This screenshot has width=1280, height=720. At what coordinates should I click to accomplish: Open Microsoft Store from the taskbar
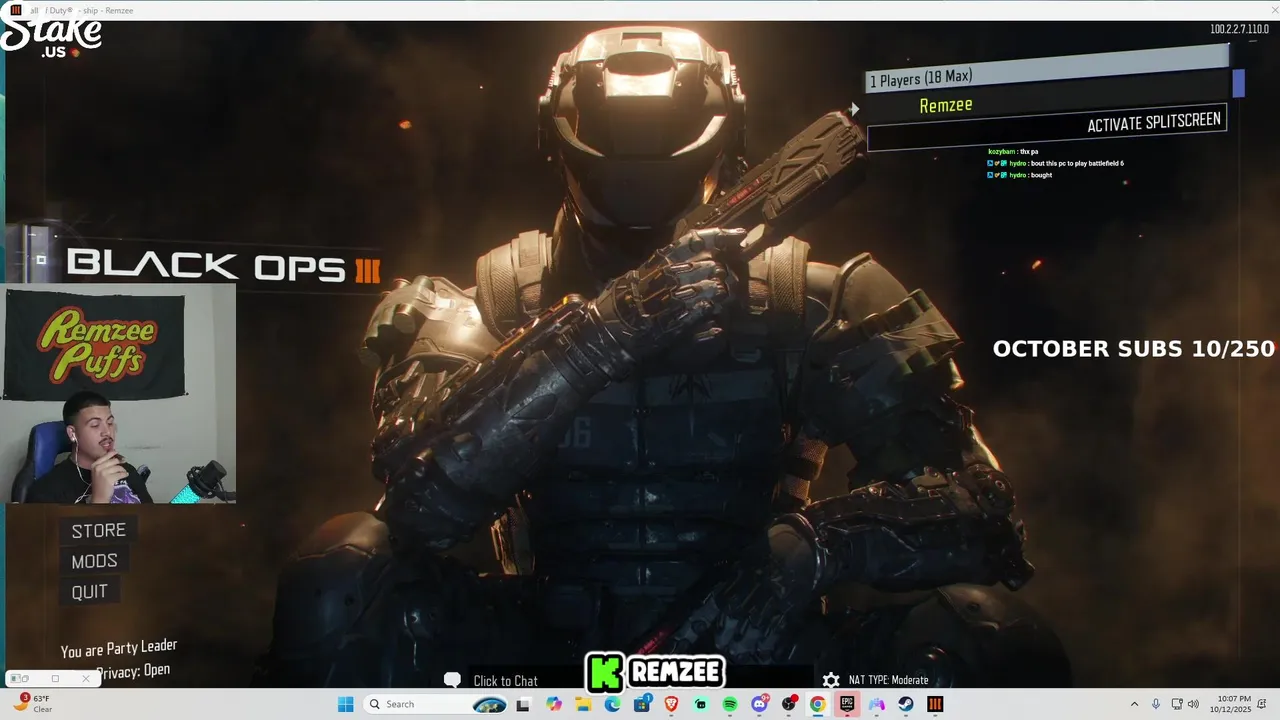point(642,704)
